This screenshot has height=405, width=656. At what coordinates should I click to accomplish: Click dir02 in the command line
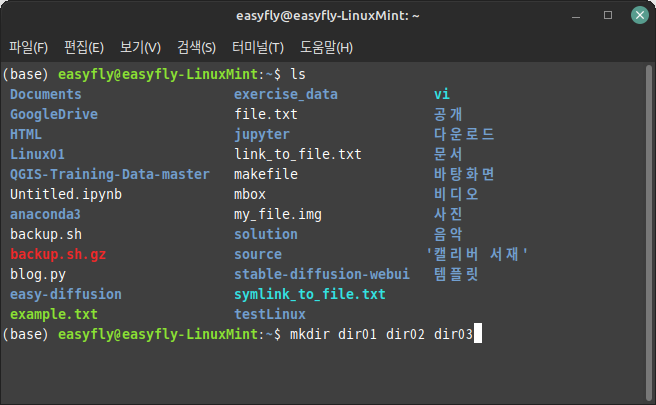tap(405, 334)
